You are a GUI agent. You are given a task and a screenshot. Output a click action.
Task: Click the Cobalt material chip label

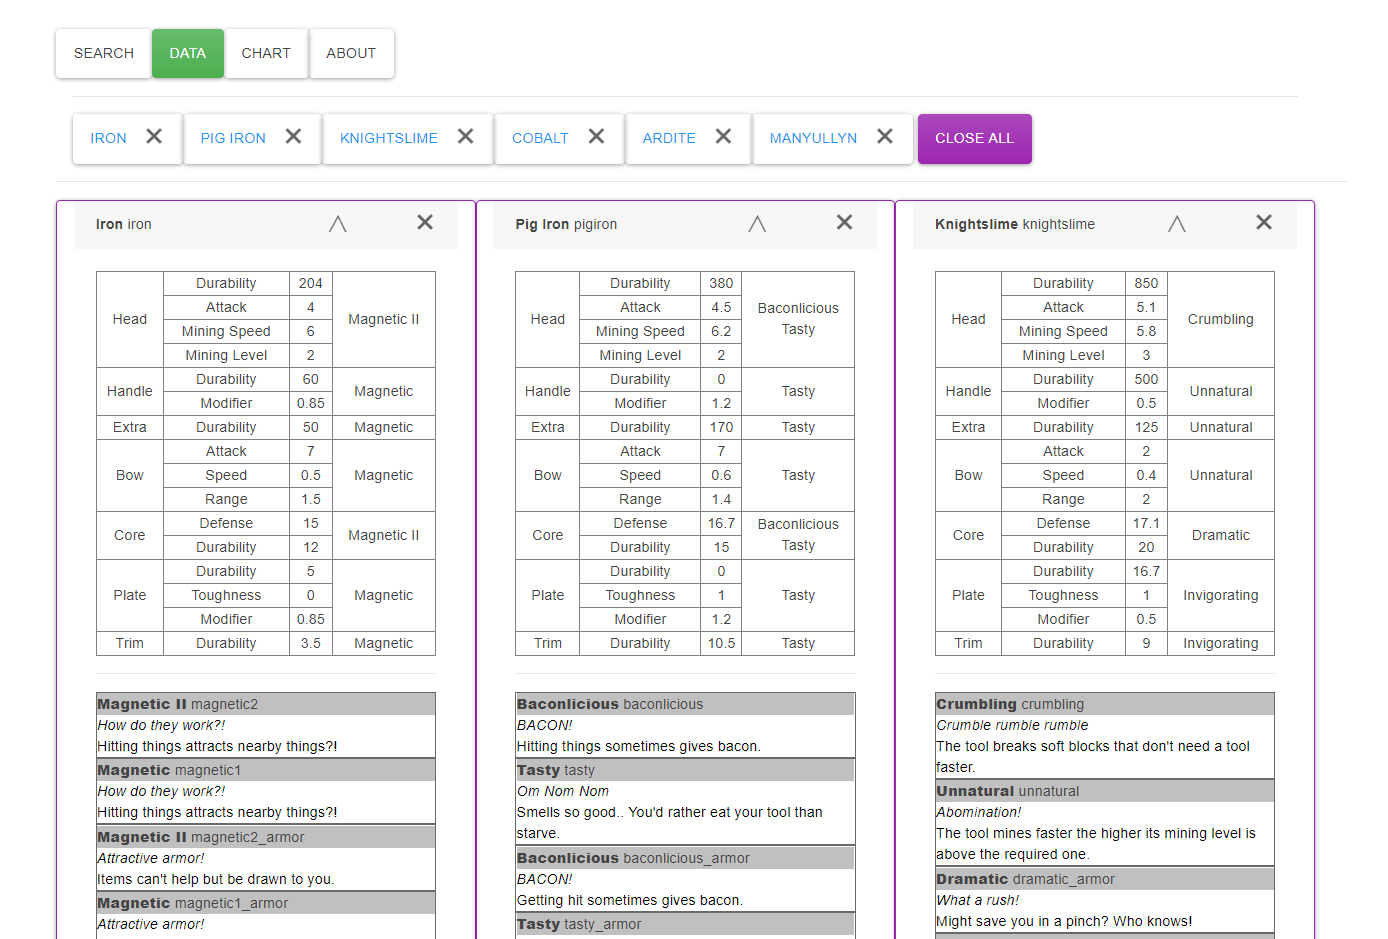click(x=540, y=138)
